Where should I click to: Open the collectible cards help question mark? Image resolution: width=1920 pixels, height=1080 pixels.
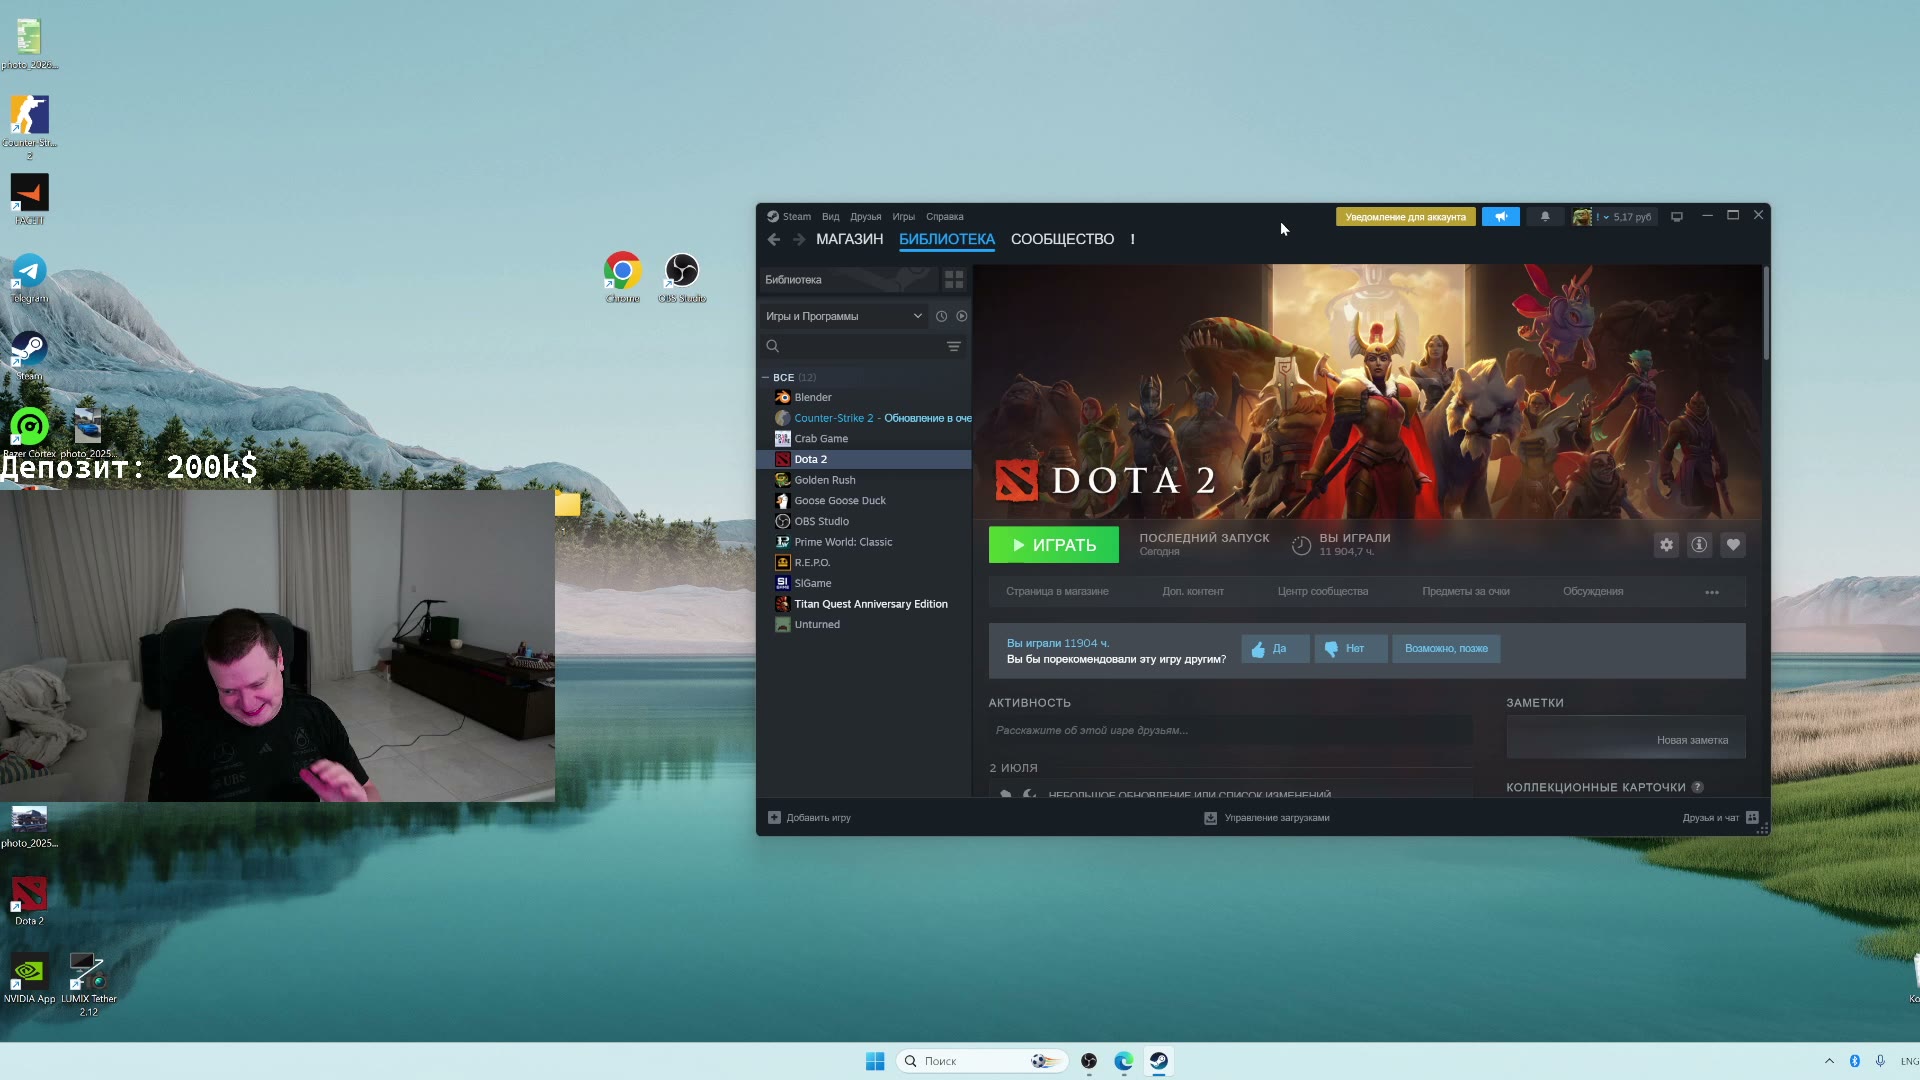1697,787
